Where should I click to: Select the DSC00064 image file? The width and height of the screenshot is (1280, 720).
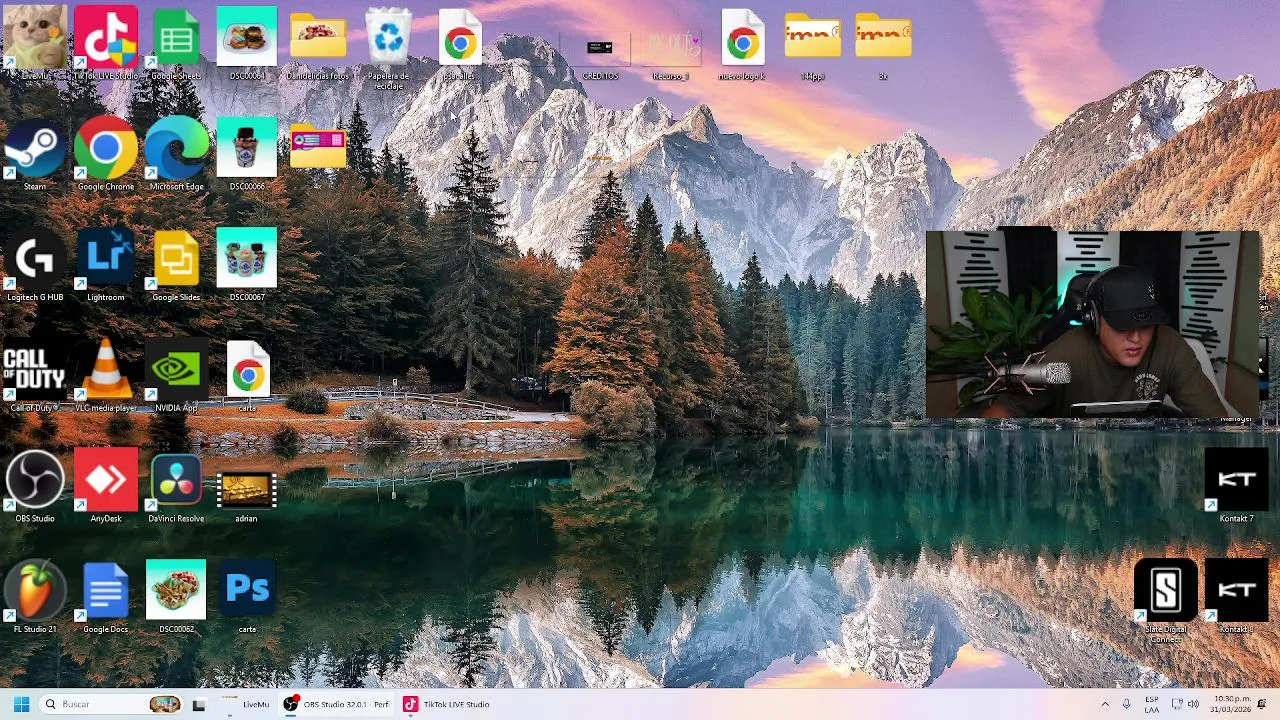click(x=247, y=44)
